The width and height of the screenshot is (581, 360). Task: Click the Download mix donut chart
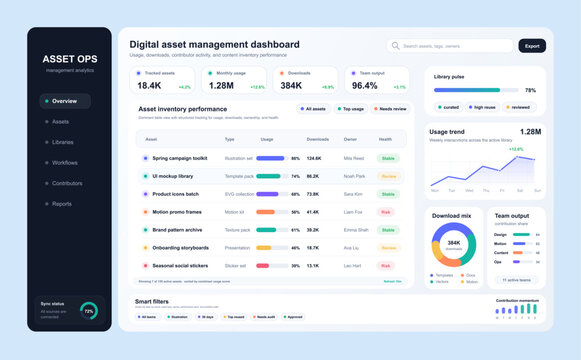click(x=454, y=244)
